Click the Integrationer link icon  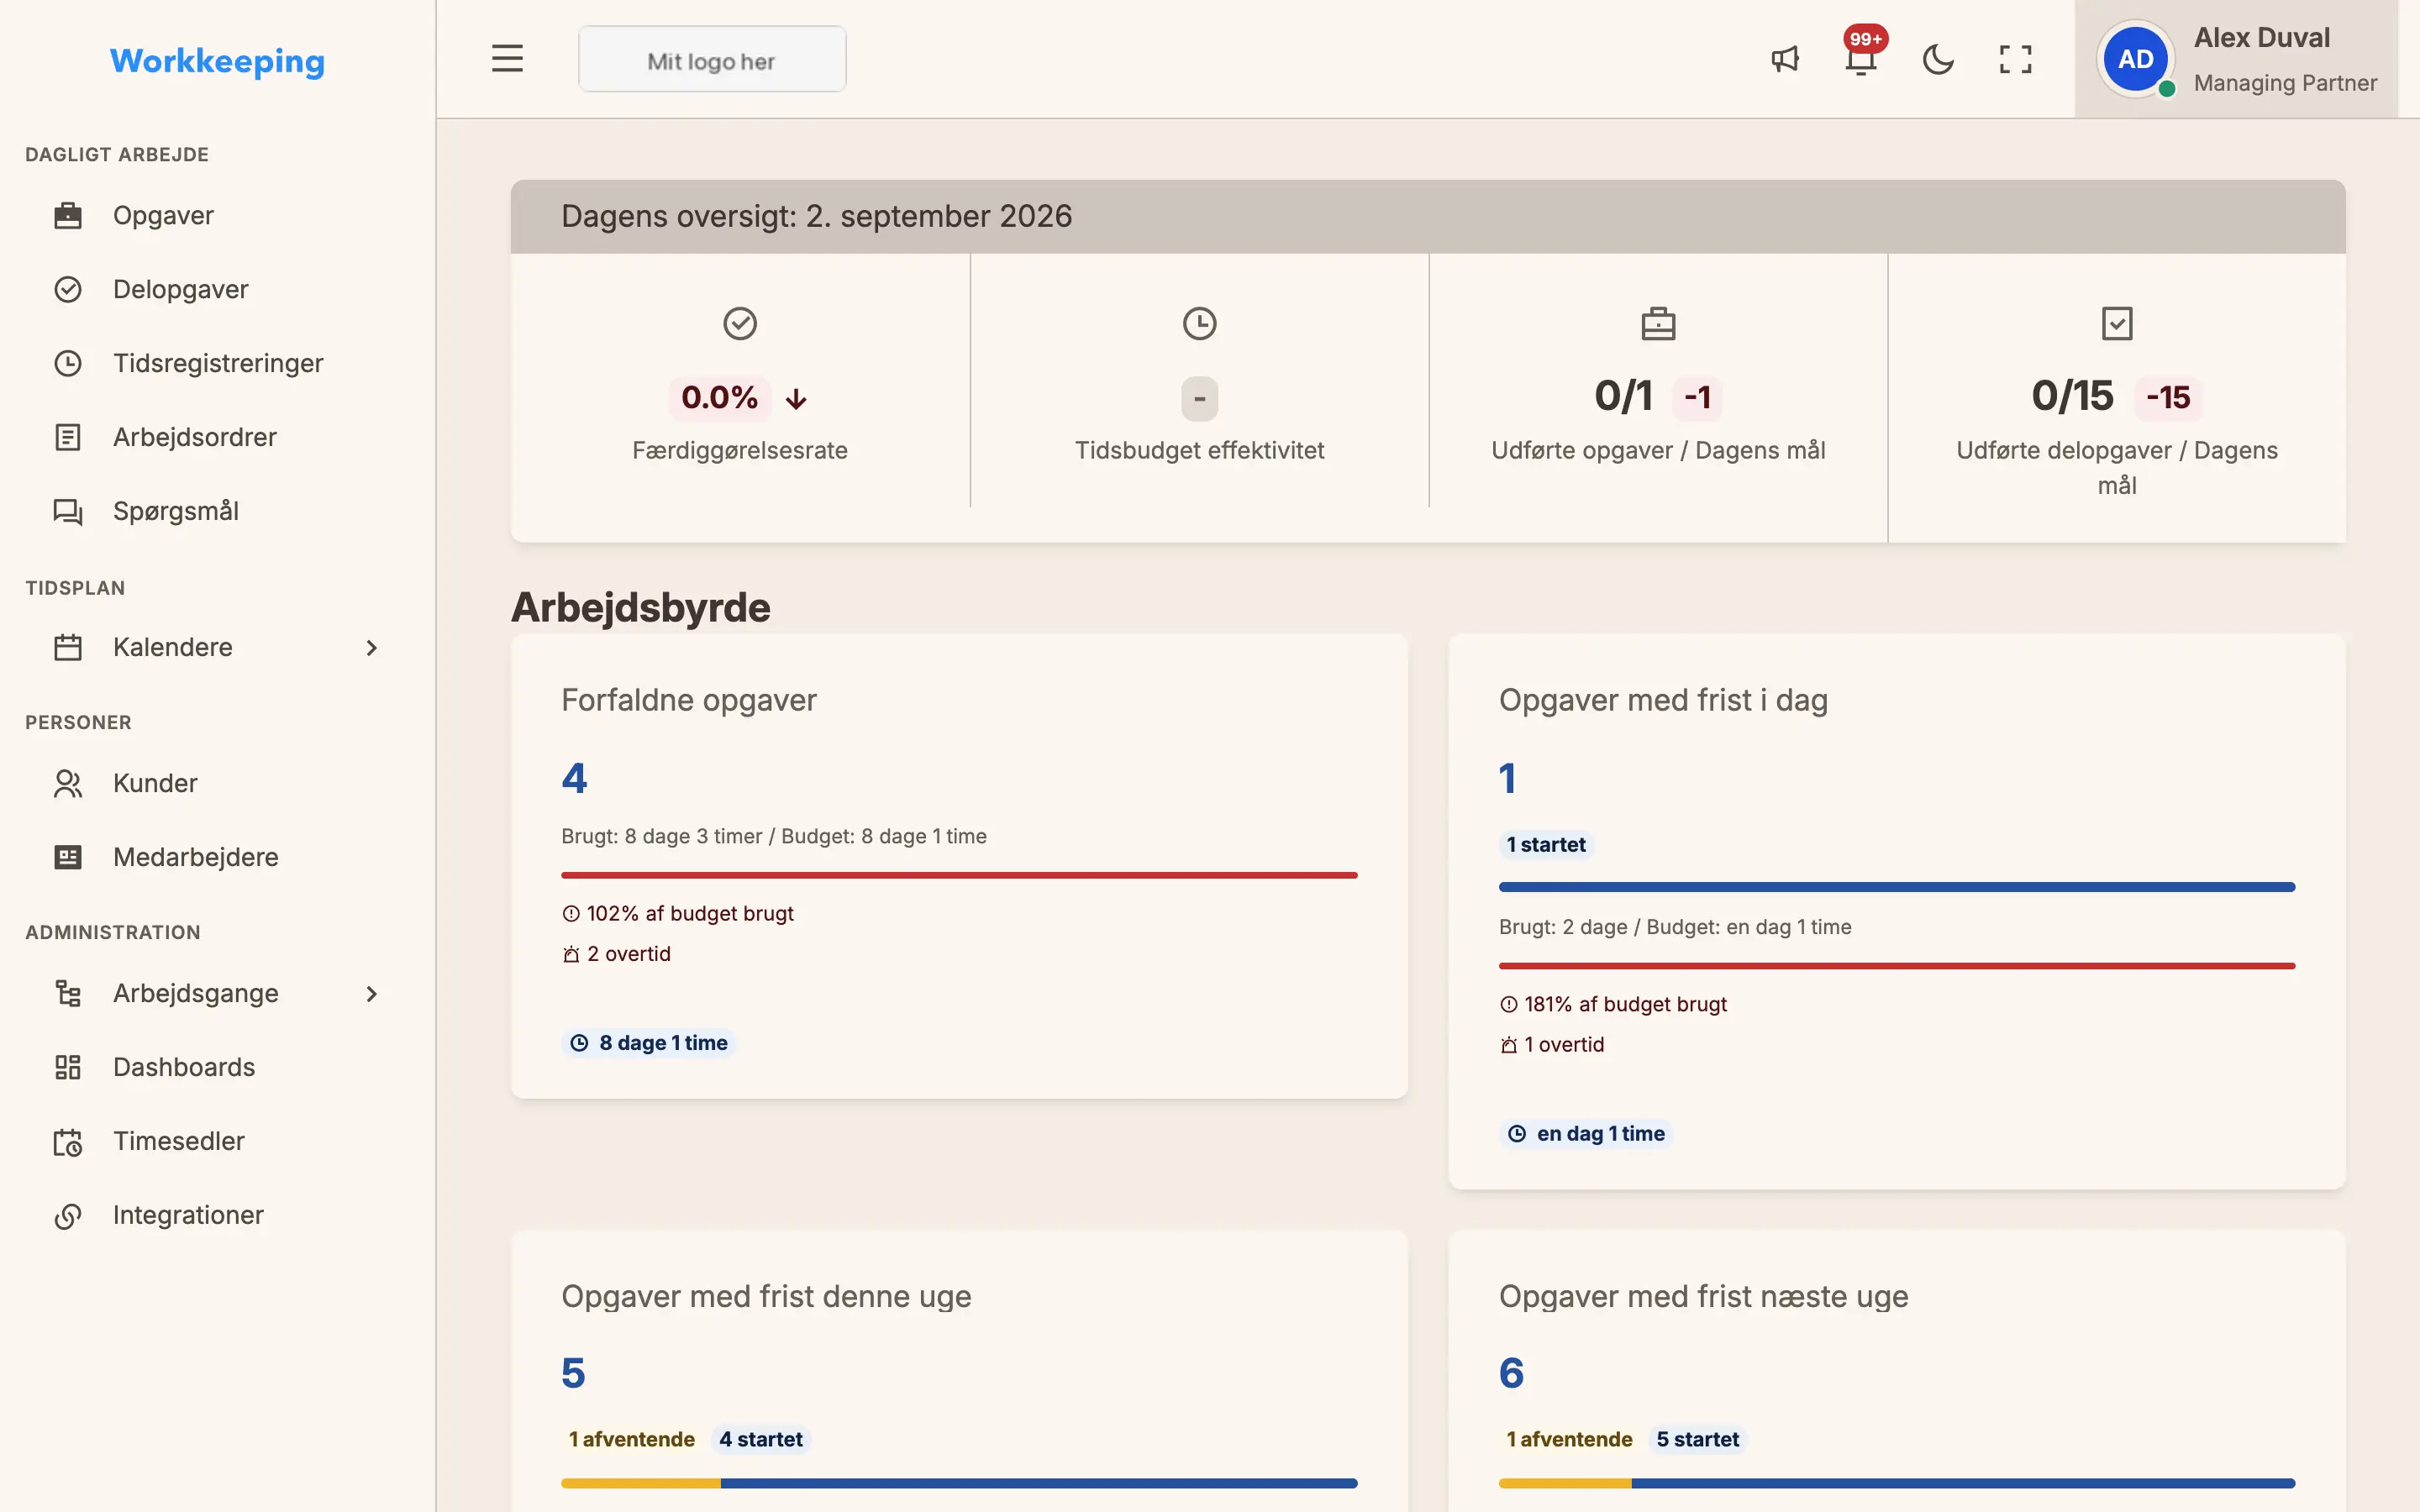click(x=68, y=1216)
